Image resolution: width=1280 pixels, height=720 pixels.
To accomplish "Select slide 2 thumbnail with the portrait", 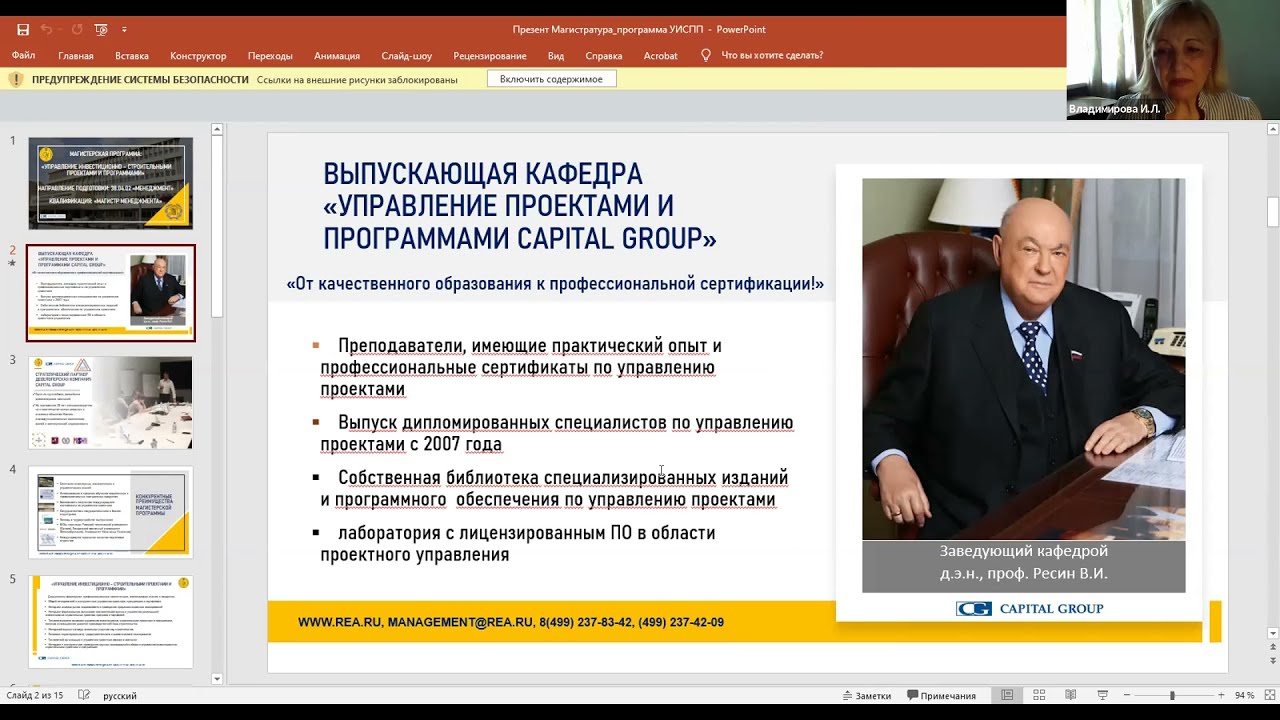I will point(110,293).
